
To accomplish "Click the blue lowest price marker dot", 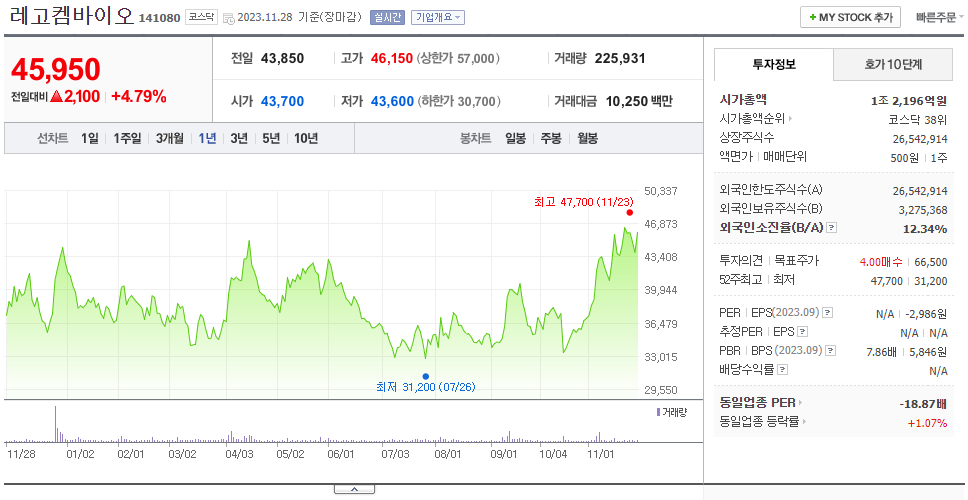I will click(425, 376).
